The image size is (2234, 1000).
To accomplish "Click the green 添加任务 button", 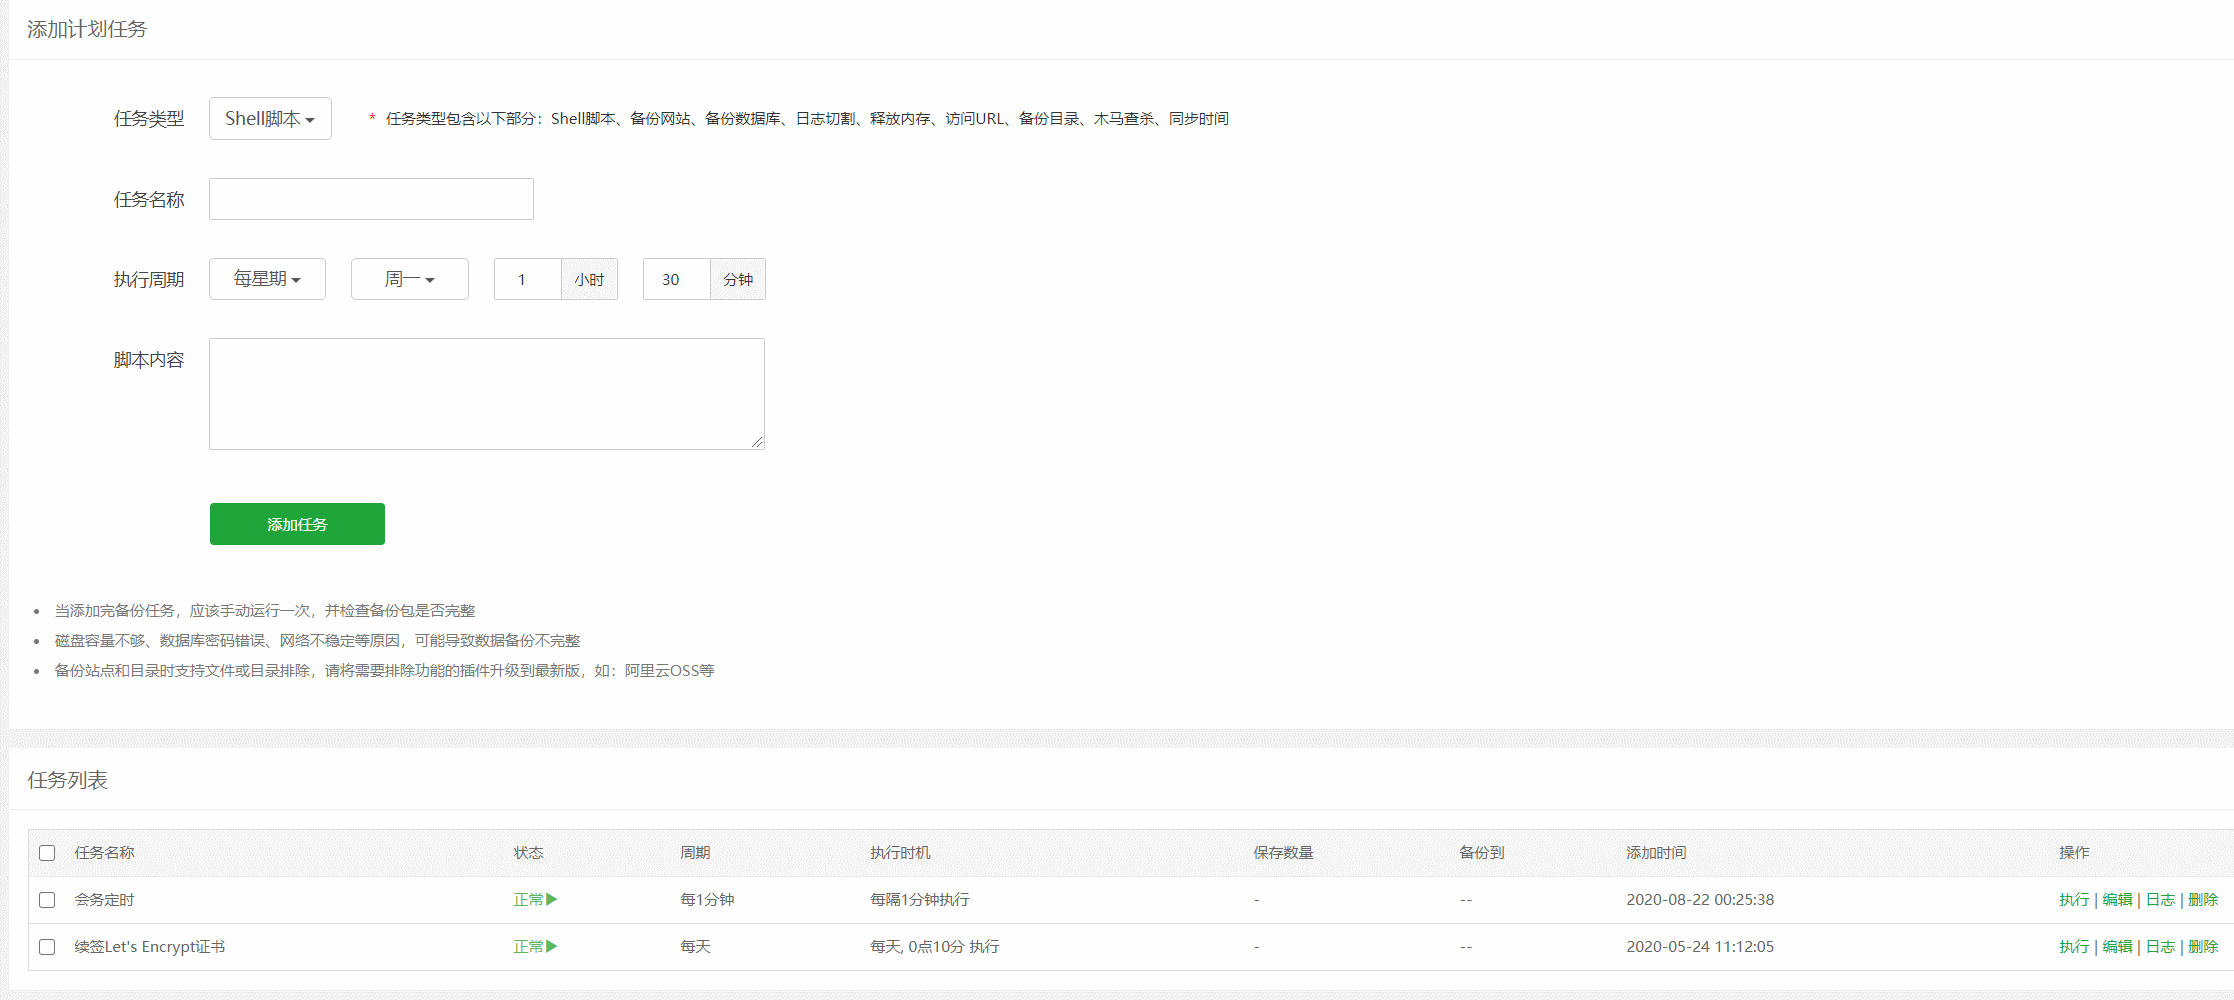I will click(297, 524).
